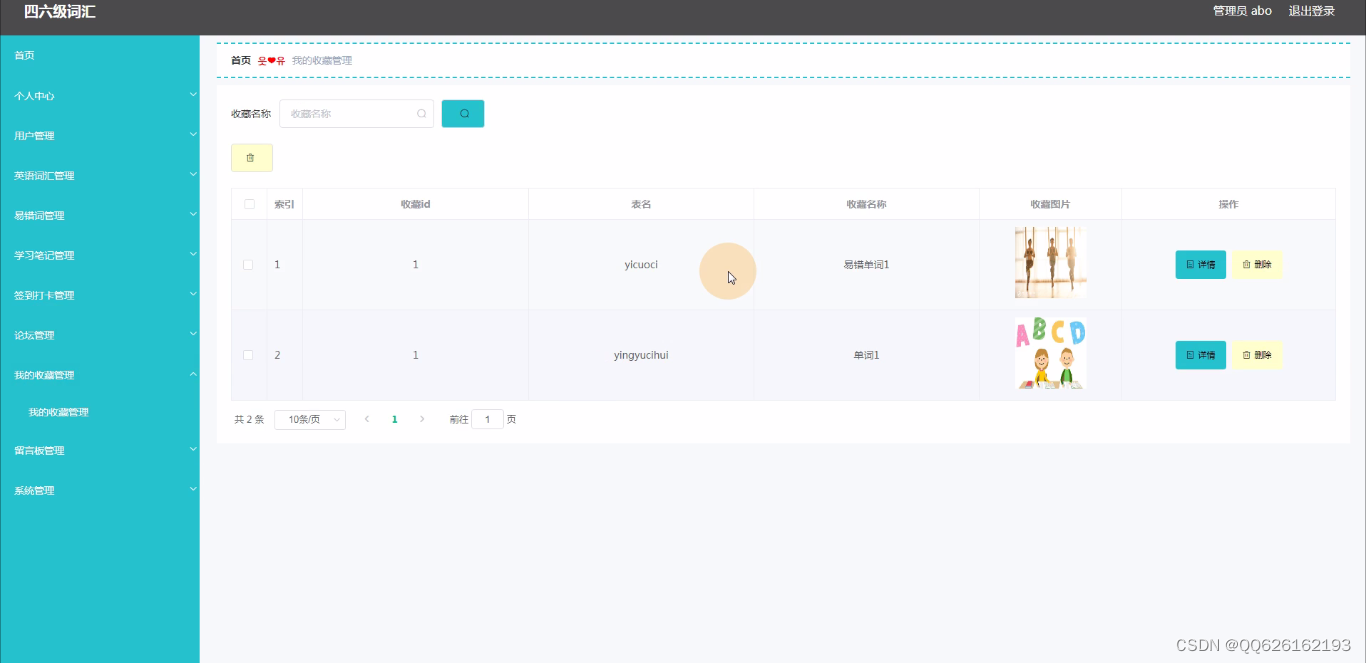Click the 收藏id column header
The width and height of the screenshot is (1366, 663).
coord(415,204)
